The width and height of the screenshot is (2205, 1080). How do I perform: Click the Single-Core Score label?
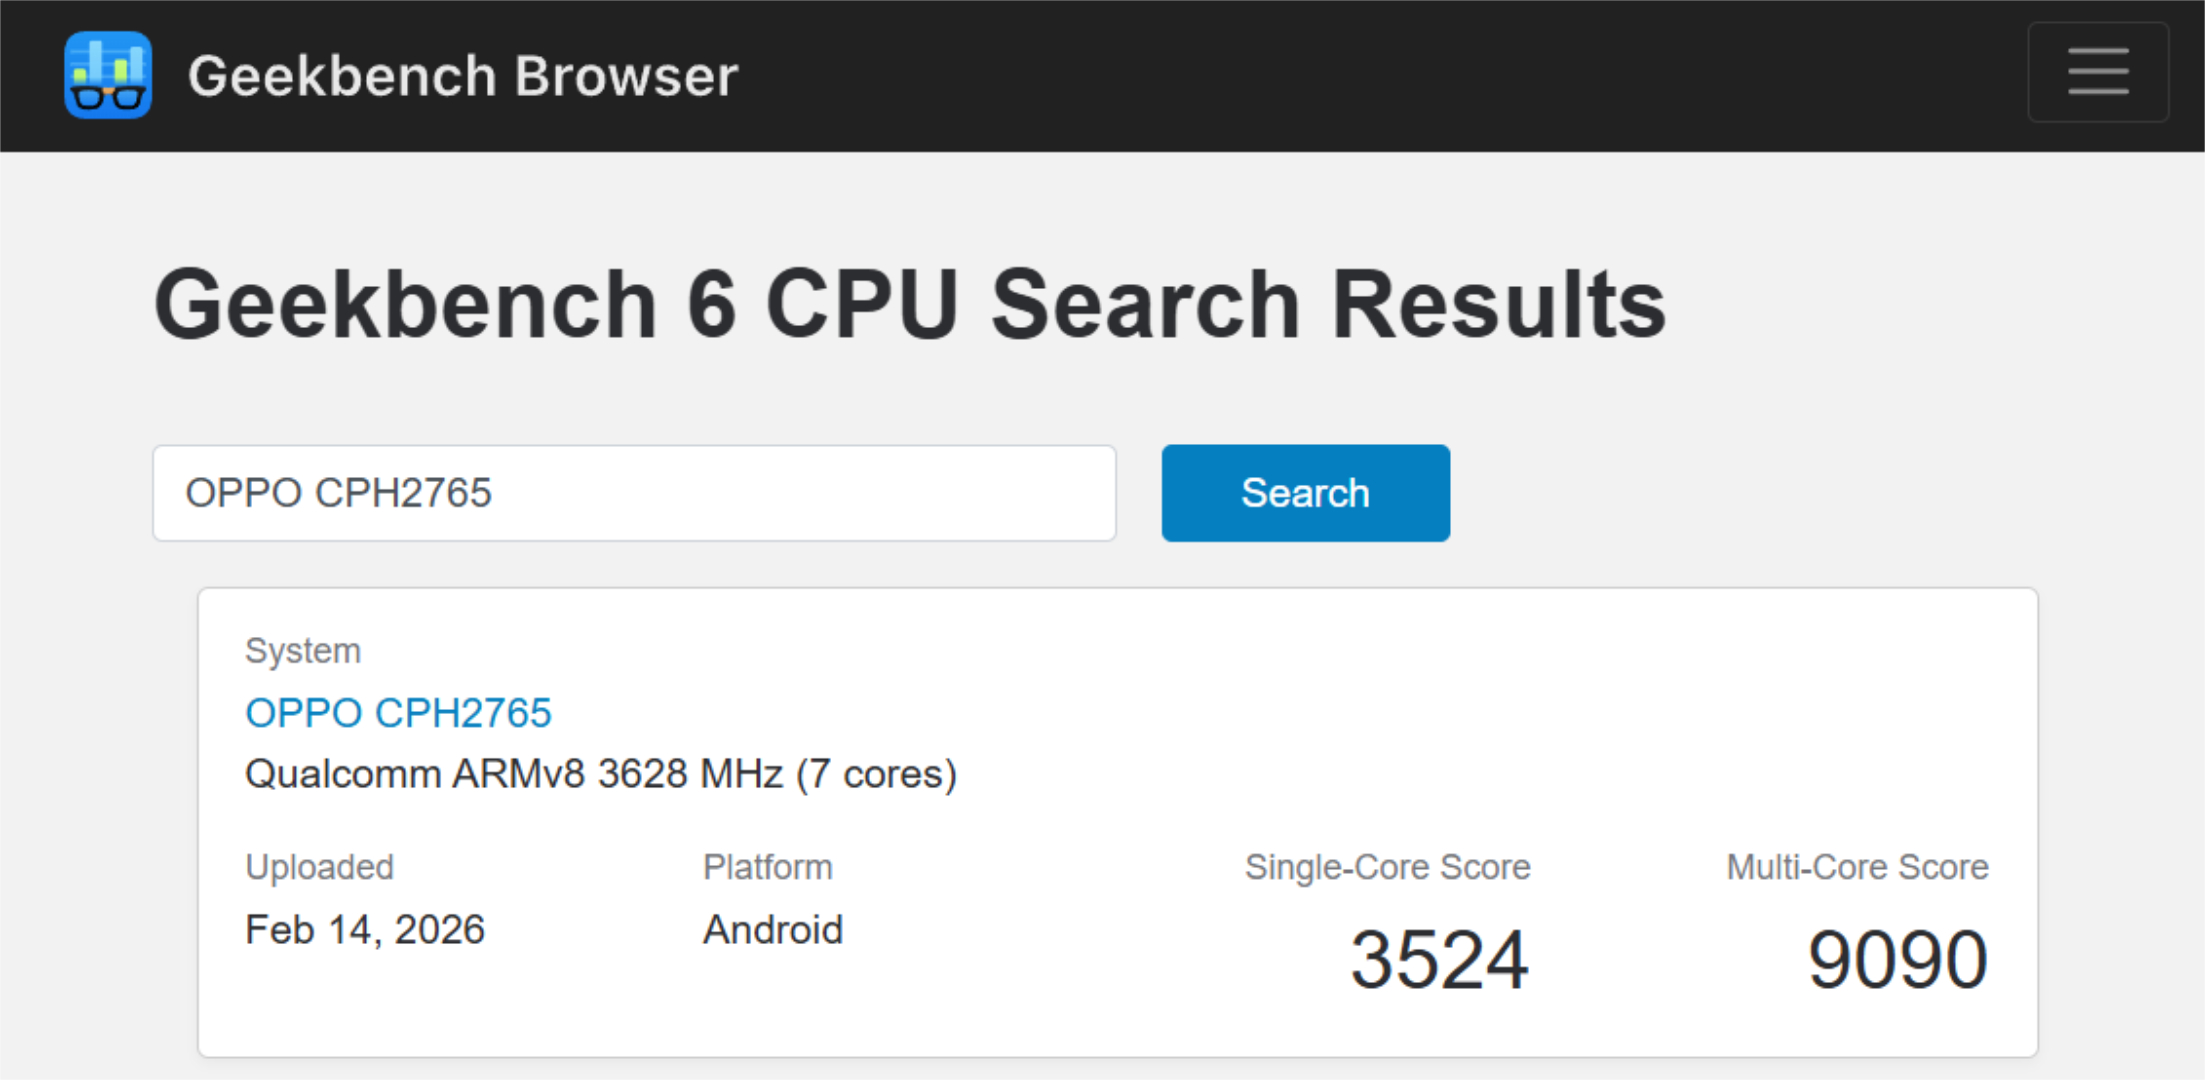pyautogui.click(x=1387, y=867)
